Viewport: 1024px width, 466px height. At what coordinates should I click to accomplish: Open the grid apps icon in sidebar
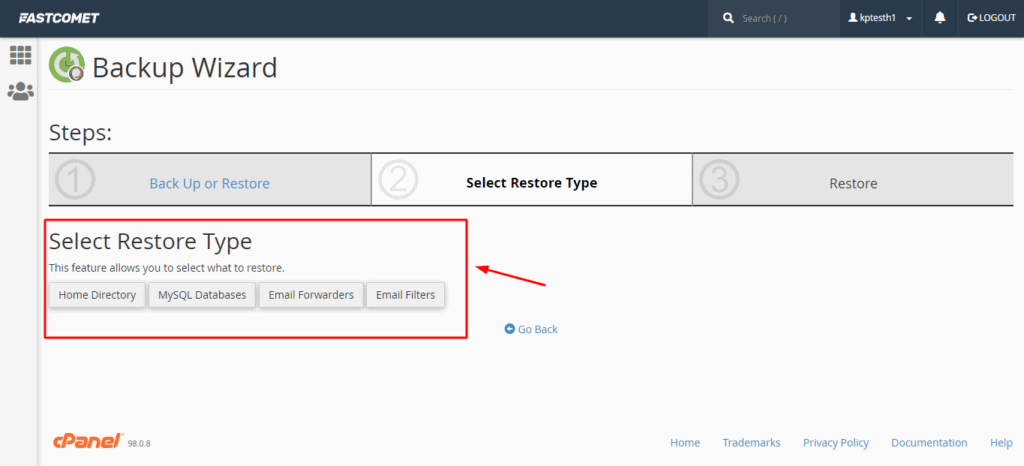coord(20,55)
